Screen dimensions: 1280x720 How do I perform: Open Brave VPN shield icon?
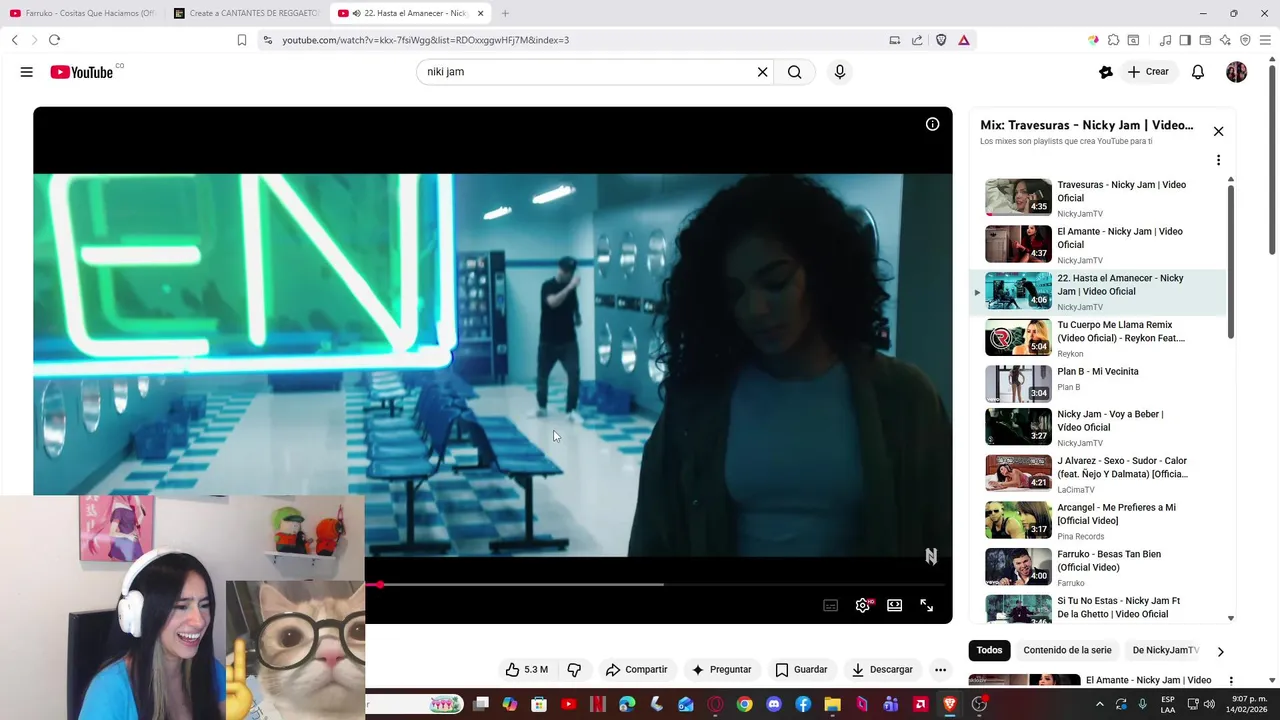coord(1245,40)
